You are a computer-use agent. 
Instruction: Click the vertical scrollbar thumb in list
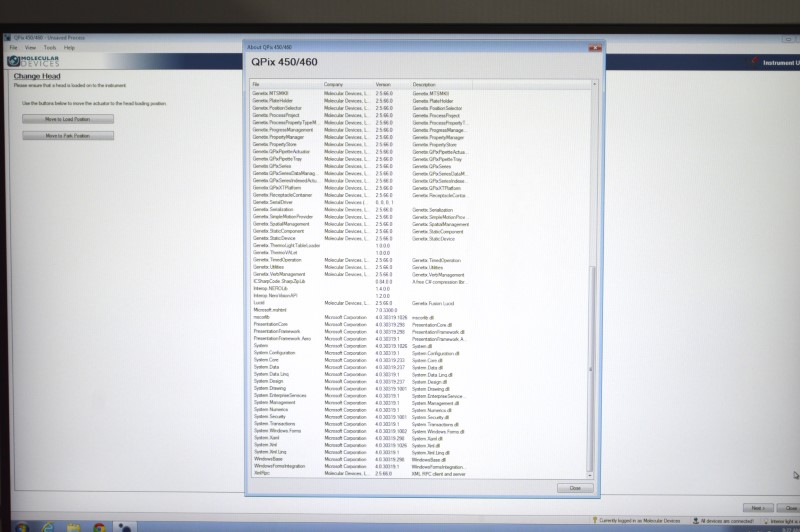592,368
